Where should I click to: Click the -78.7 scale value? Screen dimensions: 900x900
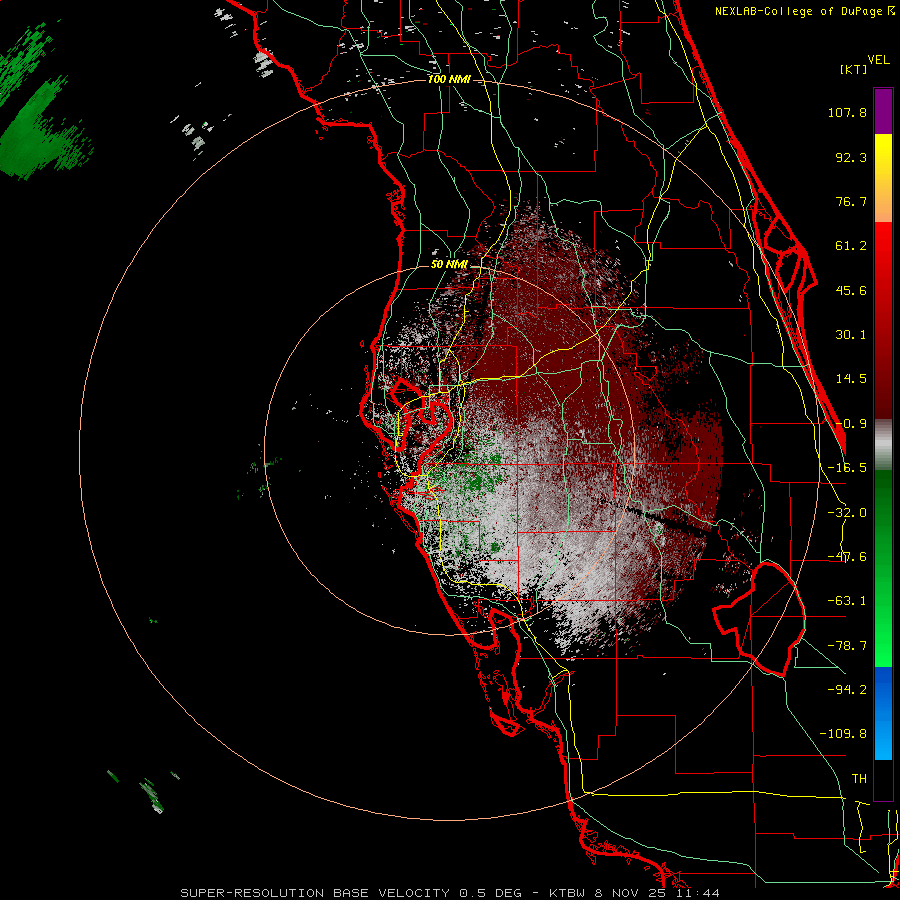click(x=847, y=646)
